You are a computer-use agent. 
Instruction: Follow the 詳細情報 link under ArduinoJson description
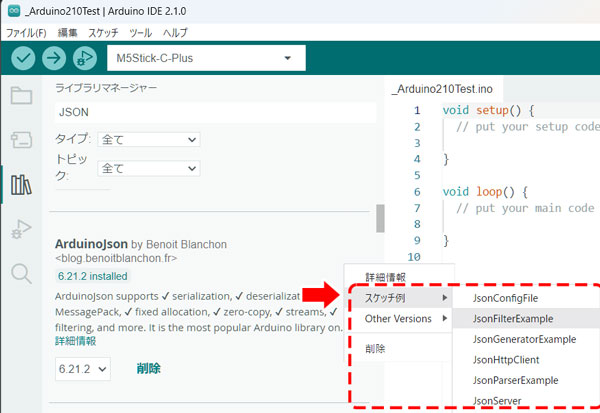75,341
